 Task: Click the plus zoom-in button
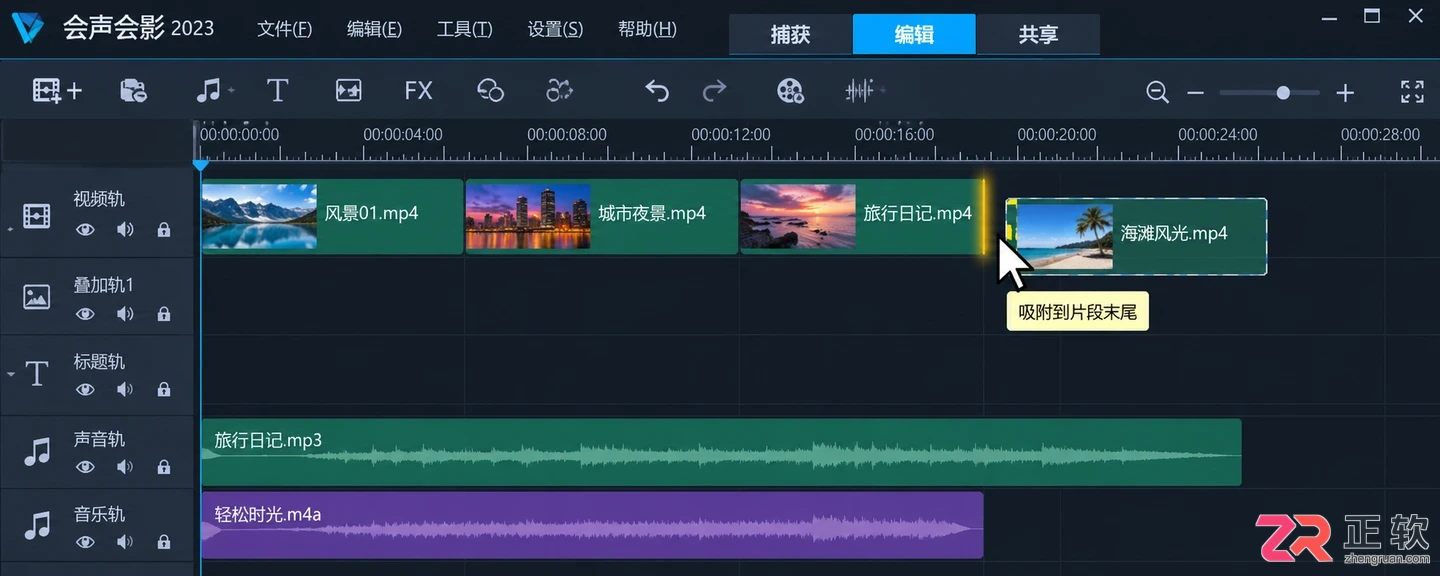tap(1345, 93)
